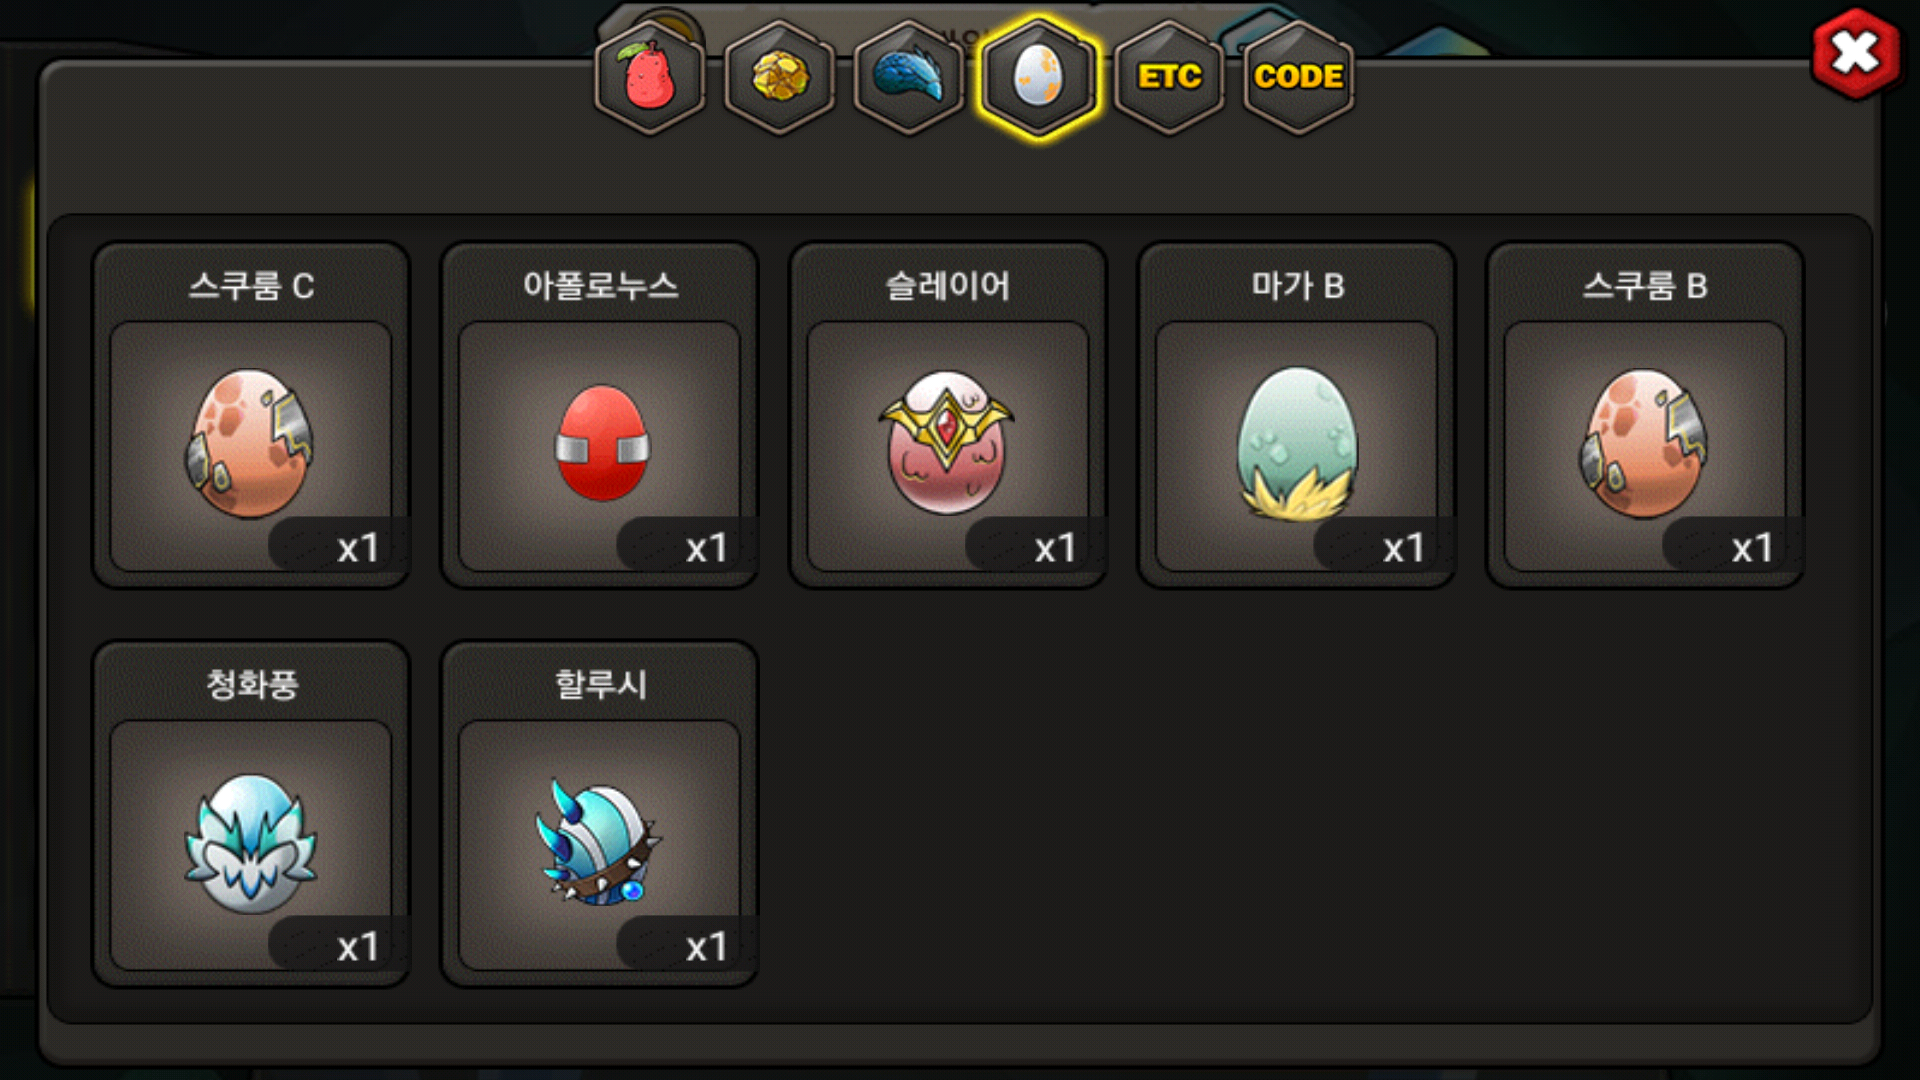Select the 스쿠룸 B cracked egg icon
Viewport: 1920px width, 1080px height.
point(1644,443)
